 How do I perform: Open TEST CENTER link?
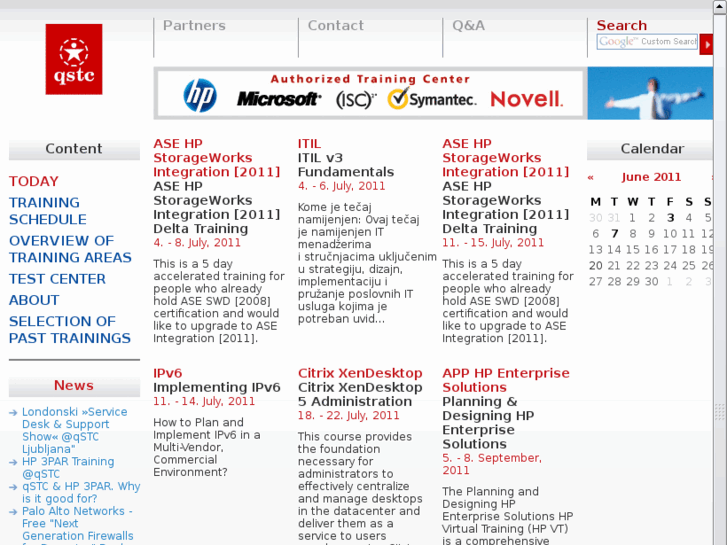point(57,279)
